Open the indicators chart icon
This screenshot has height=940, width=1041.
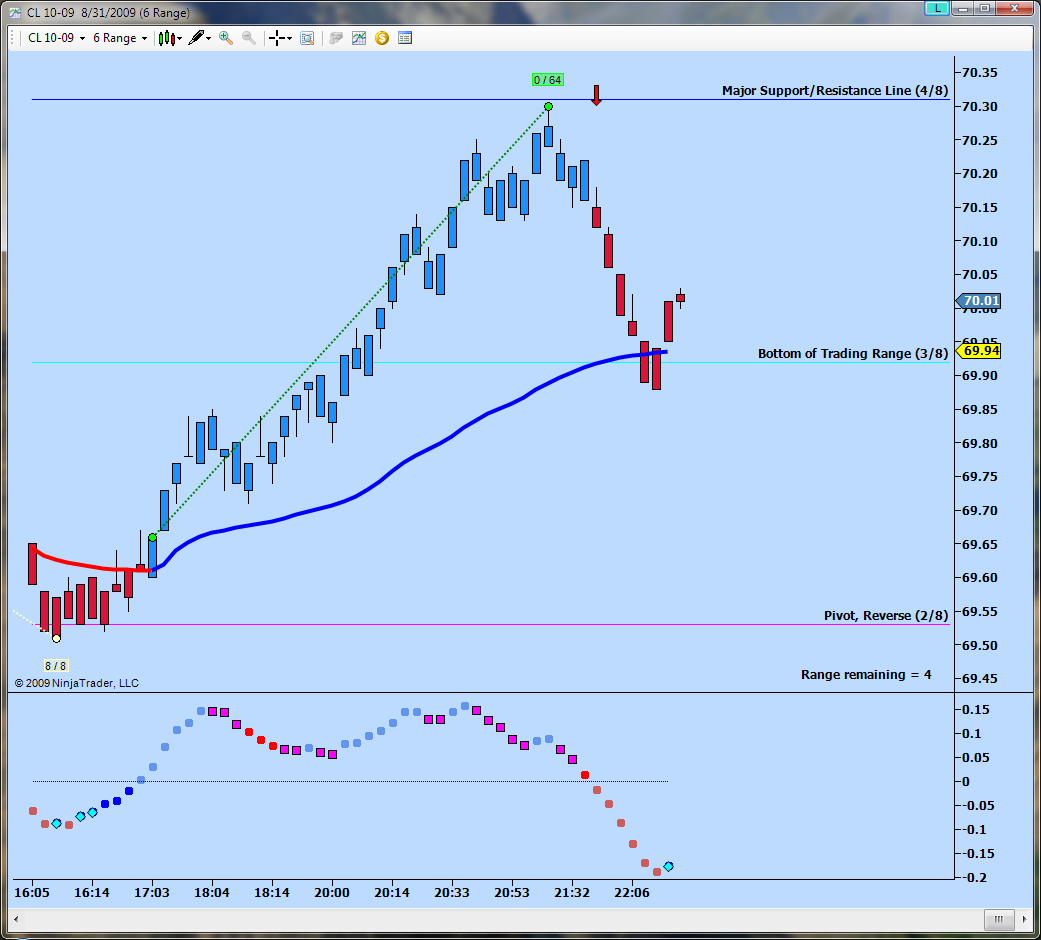click(359, 39)
